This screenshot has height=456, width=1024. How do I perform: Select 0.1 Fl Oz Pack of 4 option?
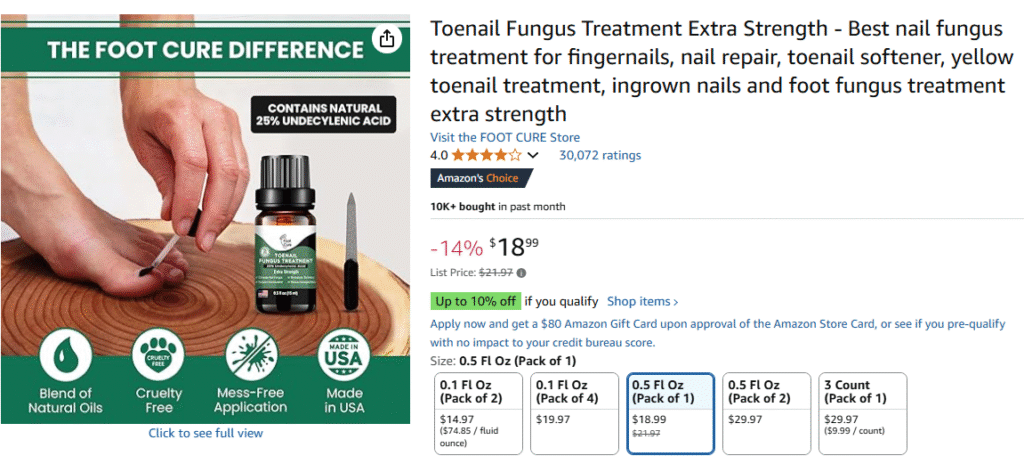point(575,413)
